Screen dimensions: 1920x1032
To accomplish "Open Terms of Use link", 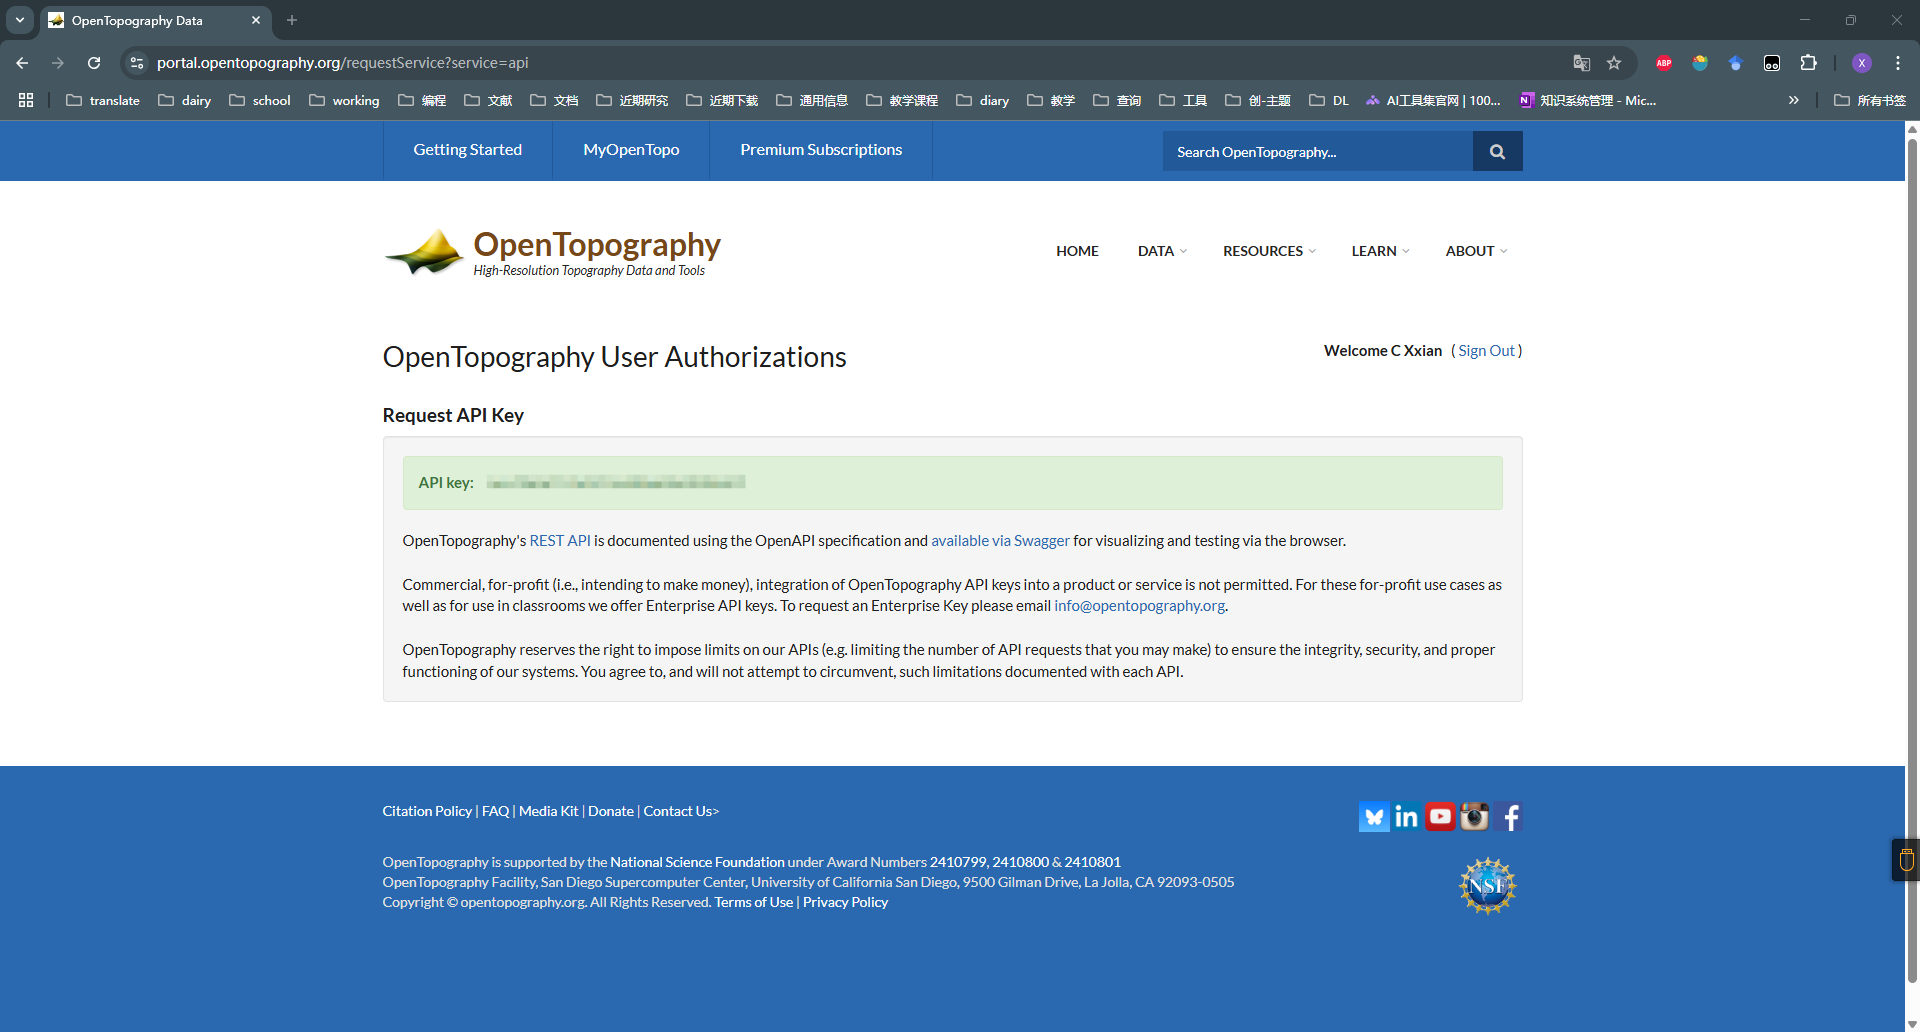I will click(x=753, y=902).
